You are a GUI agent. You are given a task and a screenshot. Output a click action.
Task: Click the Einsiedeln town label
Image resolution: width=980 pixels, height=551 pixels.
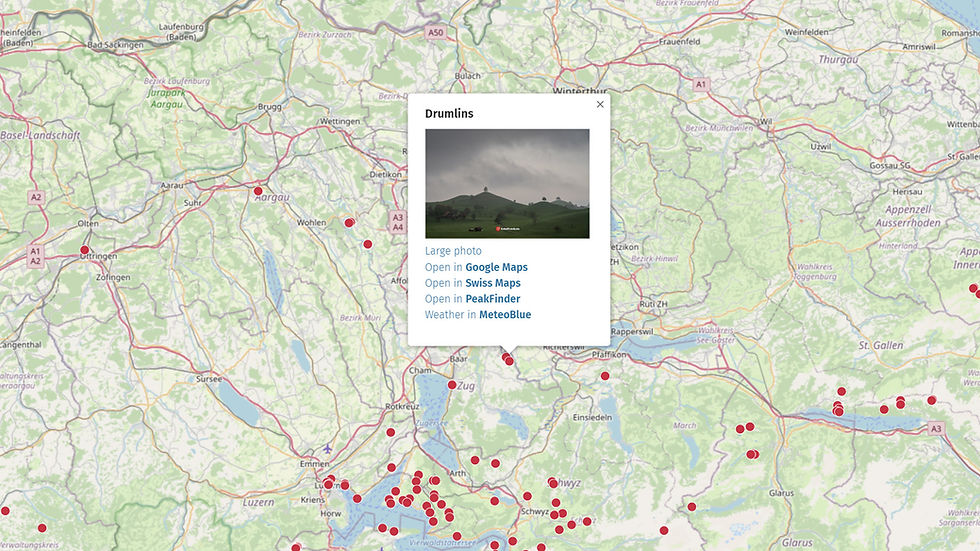point(592,417)
